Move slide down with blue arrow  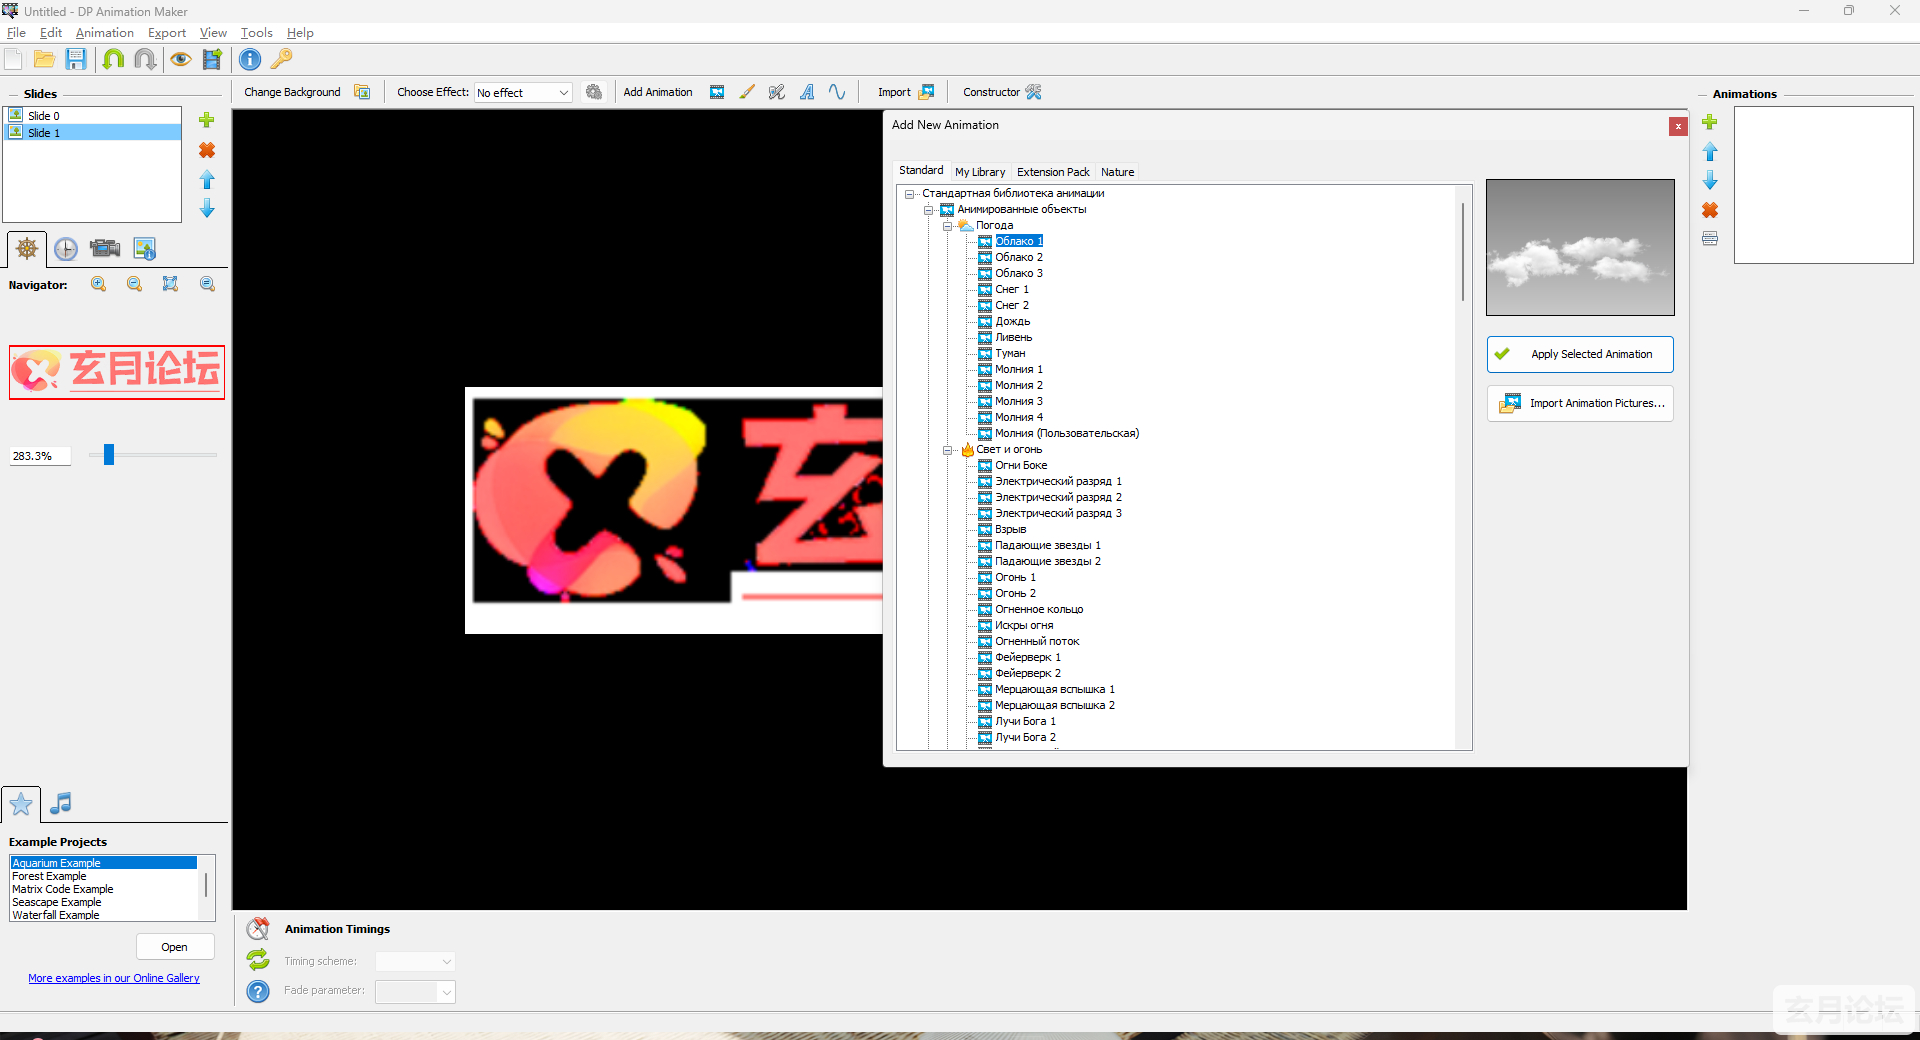click(x=207, y=208)
